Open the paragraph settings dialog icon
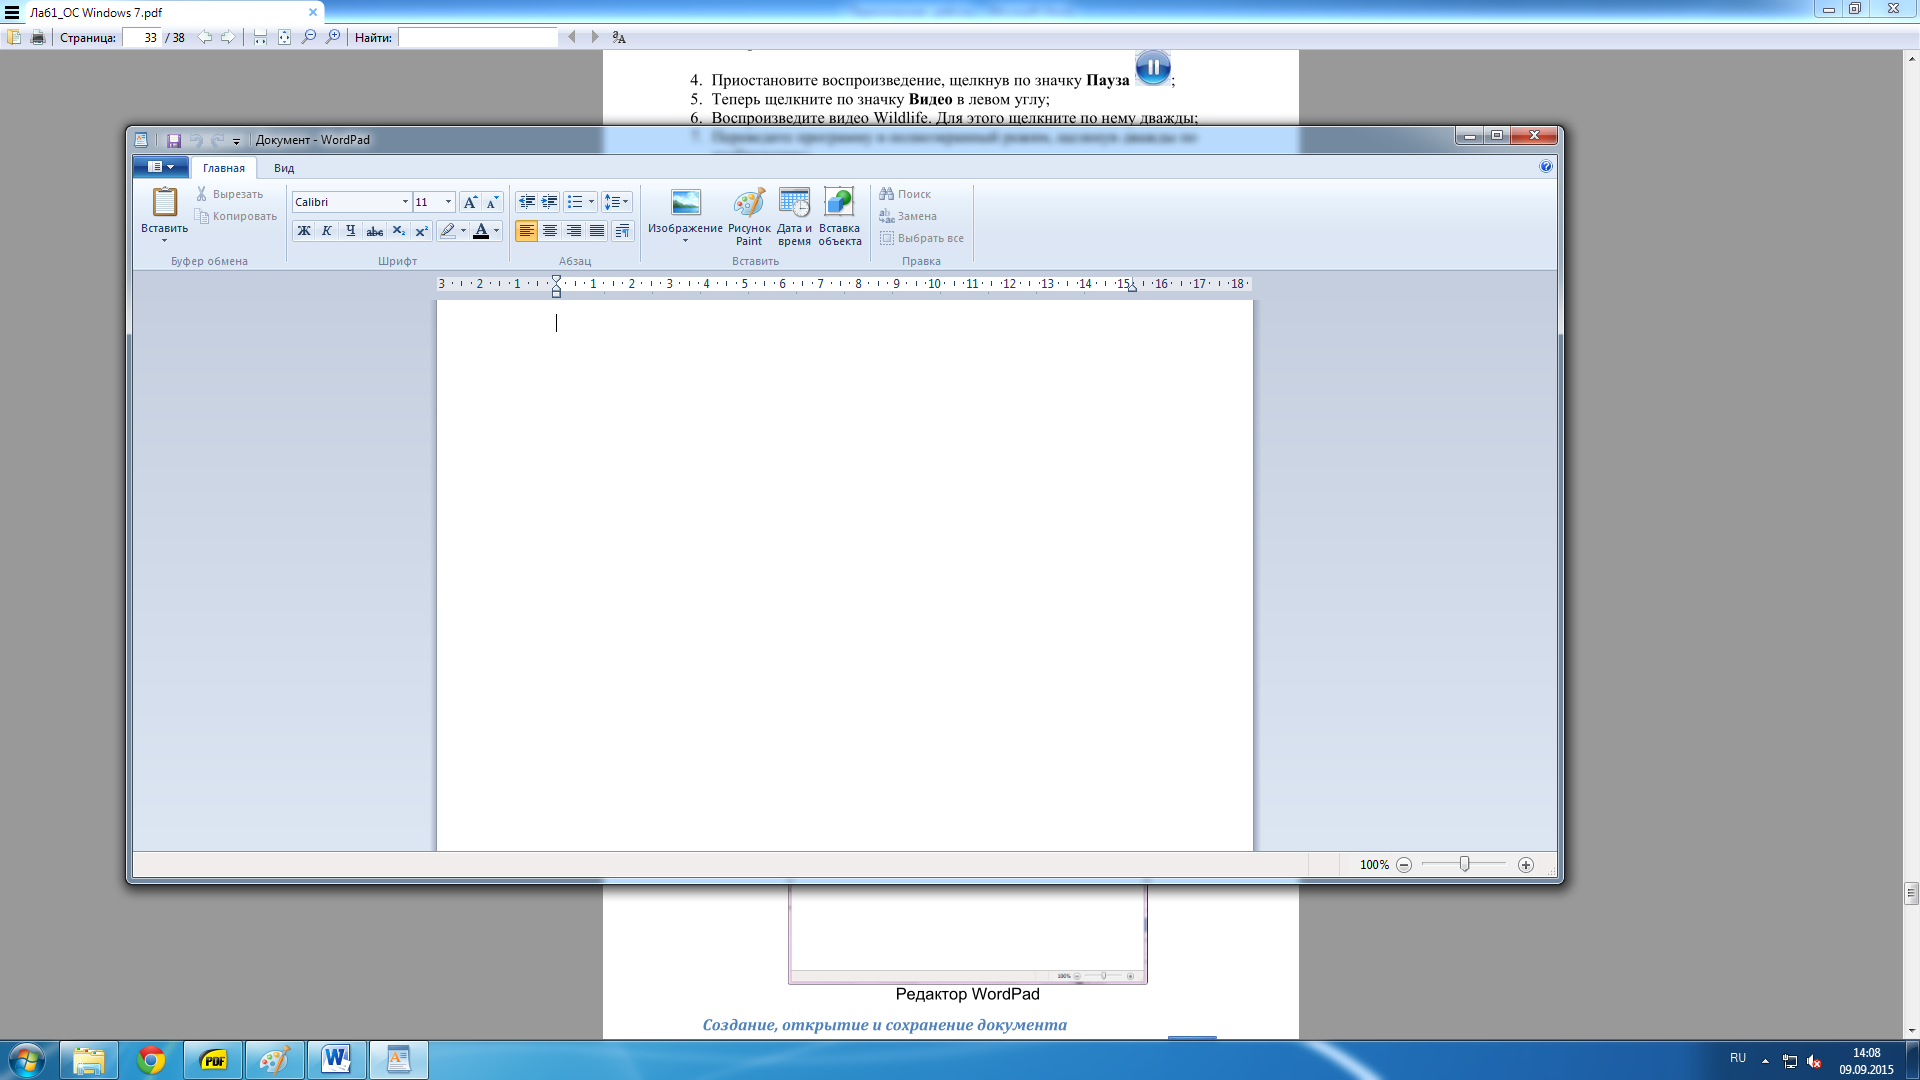Screen dimensions: 1920x1080 (x=622, y=231)
